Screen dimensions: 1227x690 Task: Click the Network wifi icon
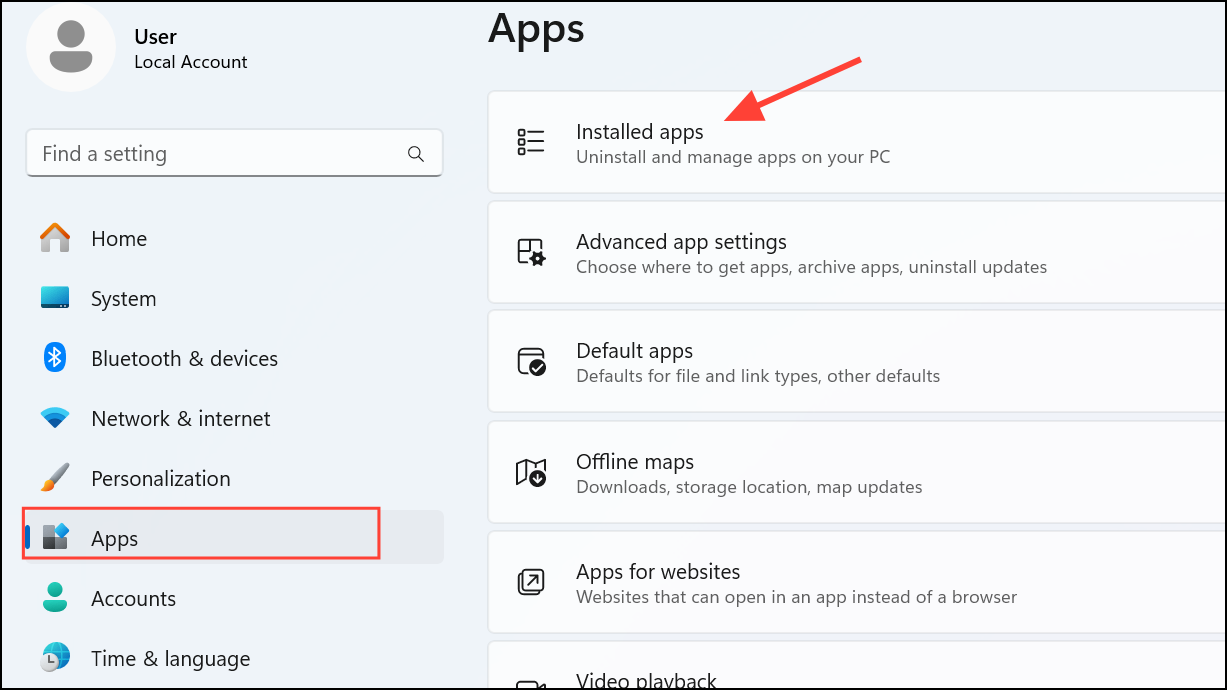[55, 418]
